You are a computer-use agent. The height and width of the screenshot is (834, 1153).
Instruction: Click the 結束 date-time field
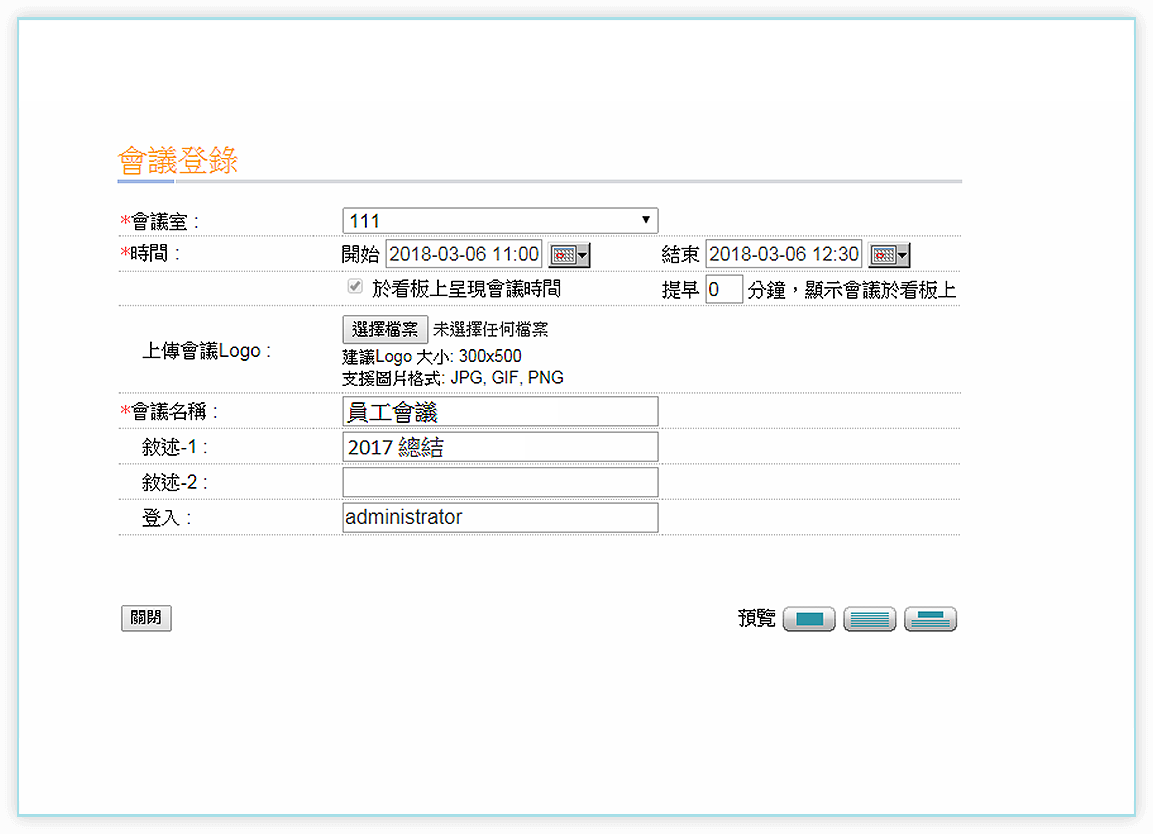tap(783, 254)
